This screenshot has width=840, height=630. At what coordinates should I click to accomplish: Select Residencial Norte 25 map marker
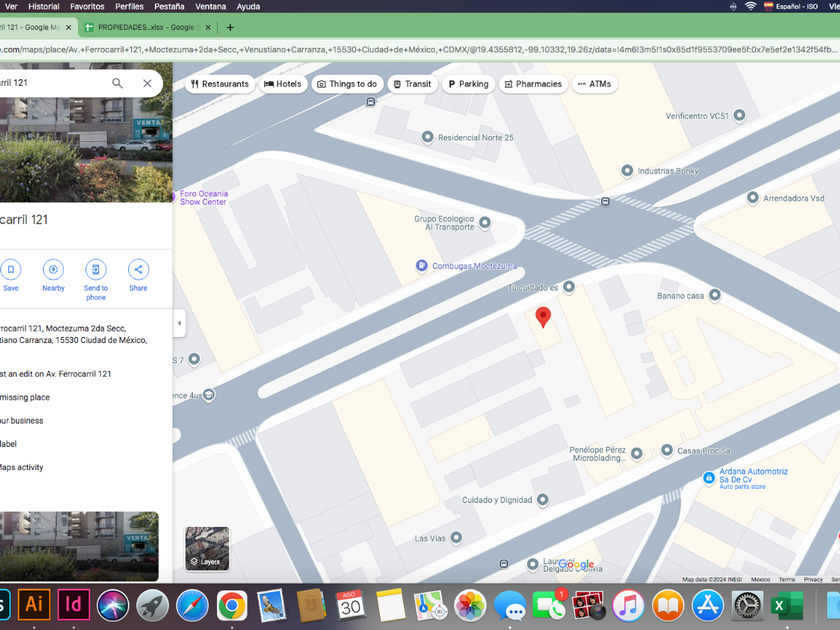427,137
